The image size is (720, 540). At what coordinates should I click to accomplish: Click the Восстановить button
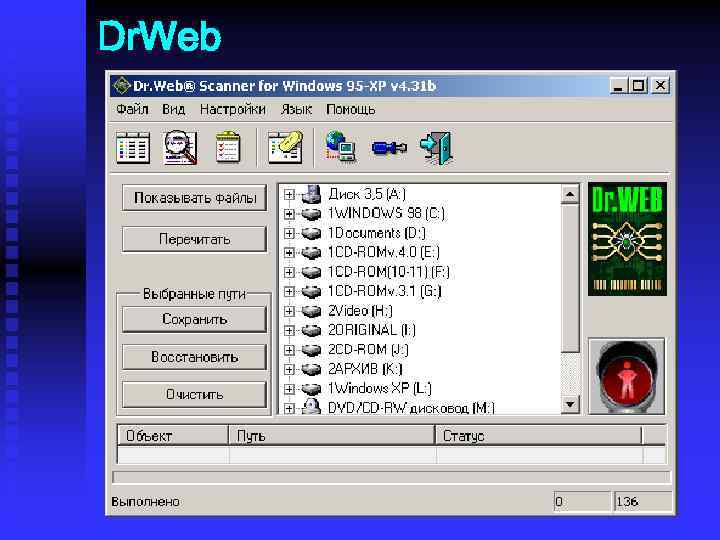[195, 357]
